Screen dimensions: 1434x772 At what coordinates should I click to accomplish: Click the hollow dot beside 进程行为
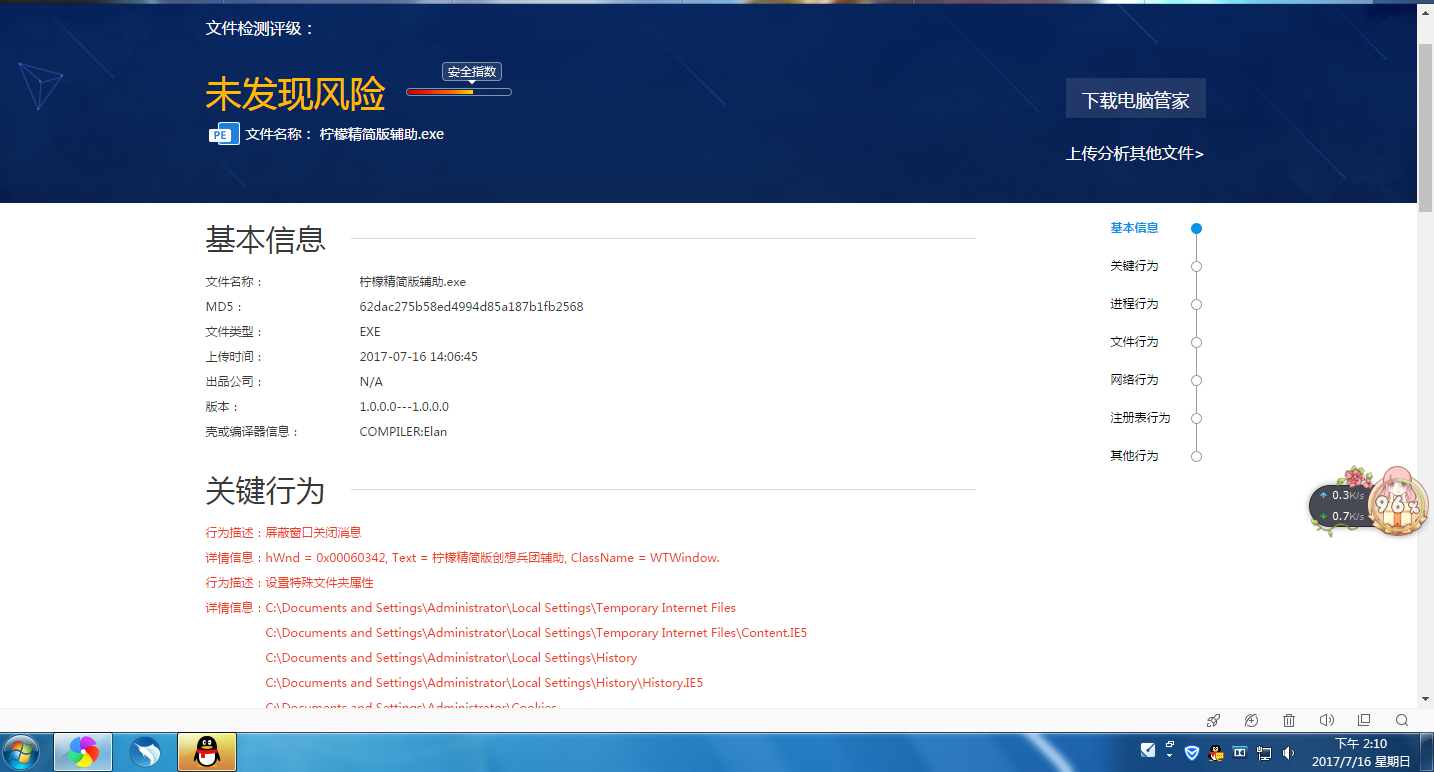tap(1196, 304)
